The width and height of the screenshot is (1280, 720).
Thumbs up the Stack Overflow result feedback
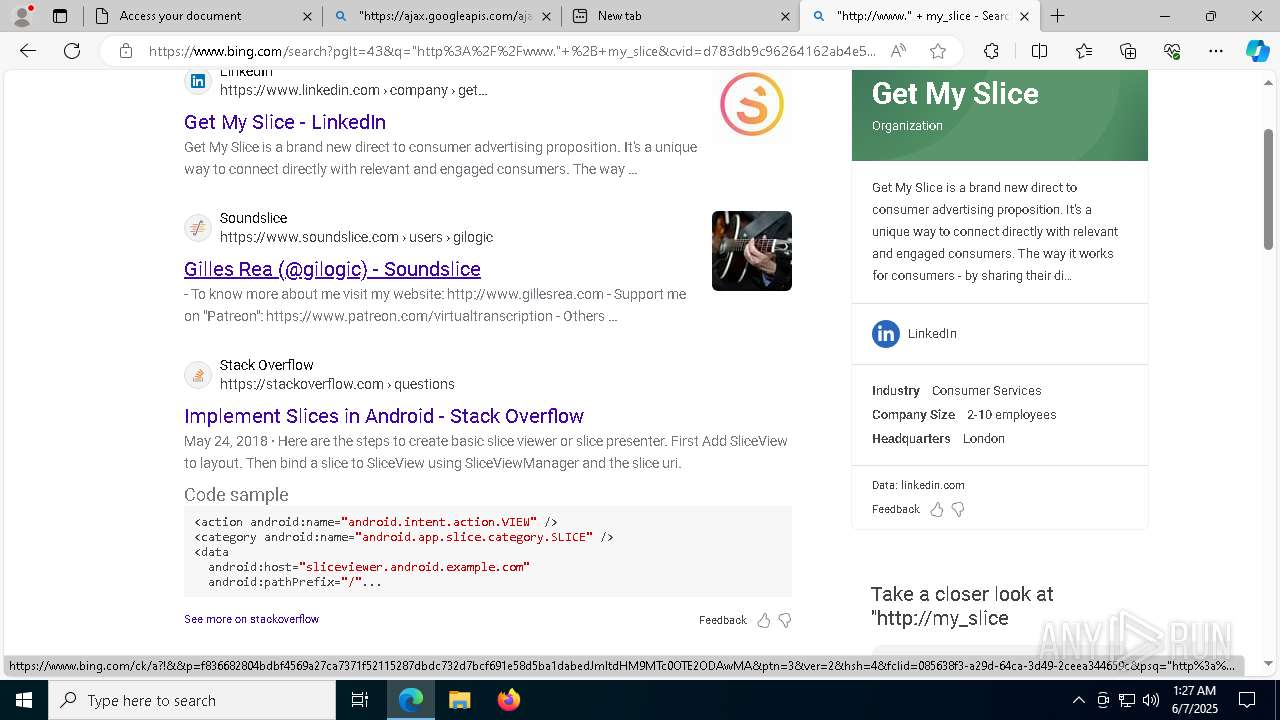(764, 620)
